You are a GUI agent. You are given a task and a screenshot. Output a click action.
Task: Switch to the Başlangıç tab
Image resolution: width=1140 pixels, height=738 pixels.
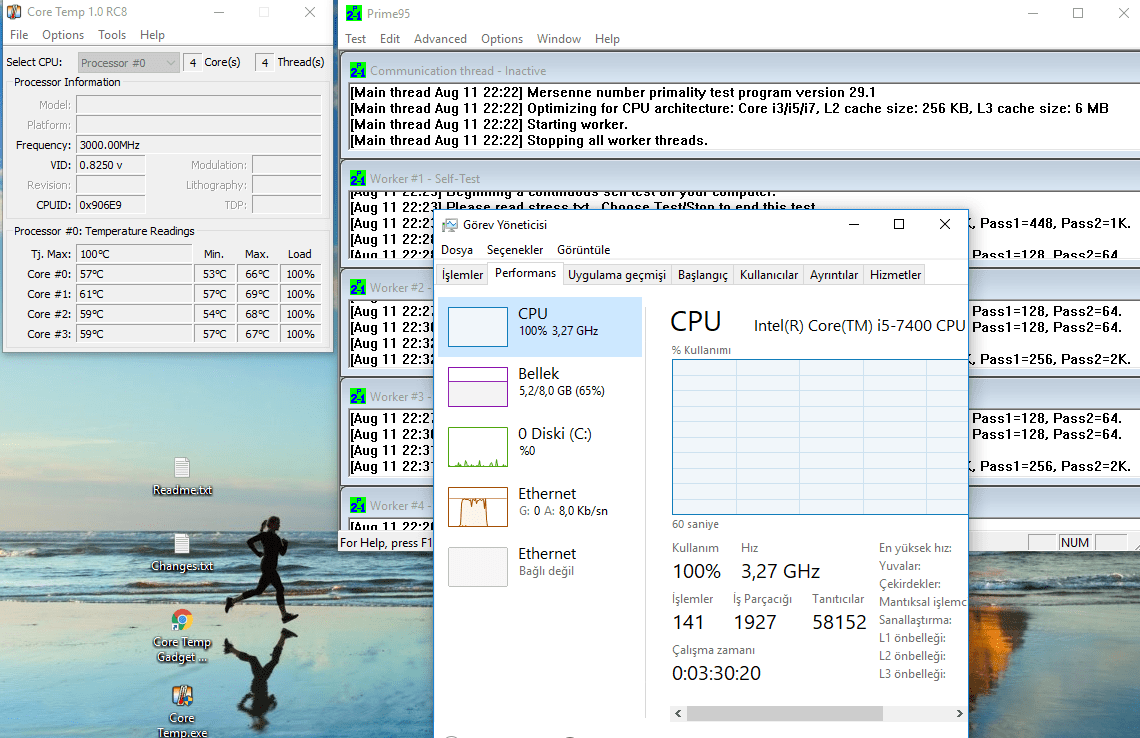pos(702,275)
